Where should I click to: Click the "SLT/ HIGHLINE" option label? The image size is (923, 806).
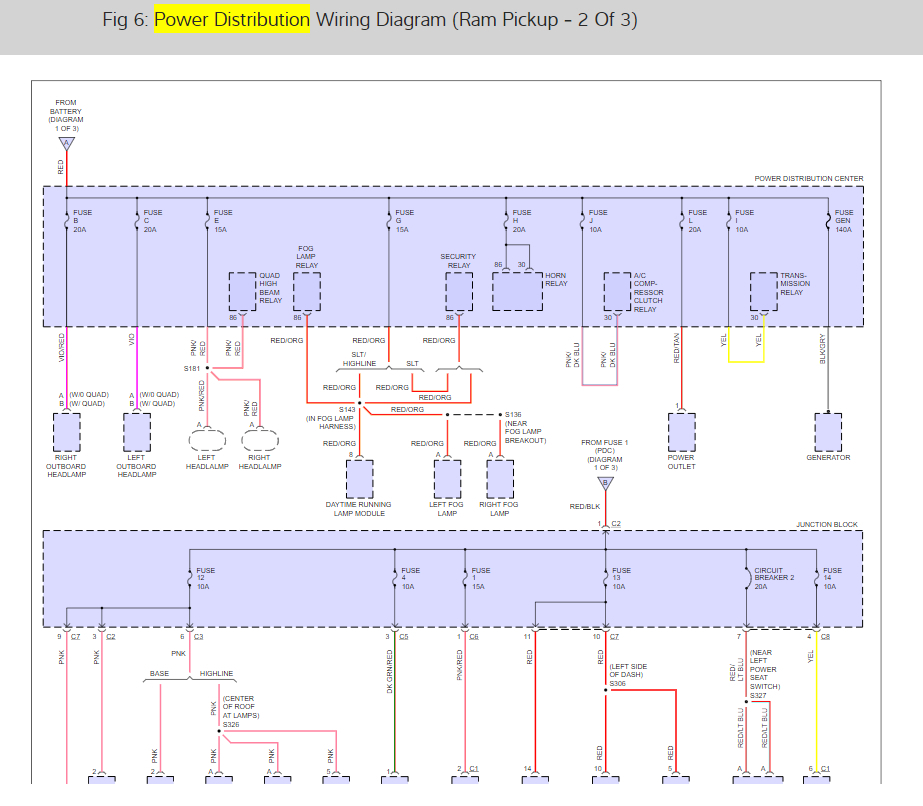tap(359, 359)
